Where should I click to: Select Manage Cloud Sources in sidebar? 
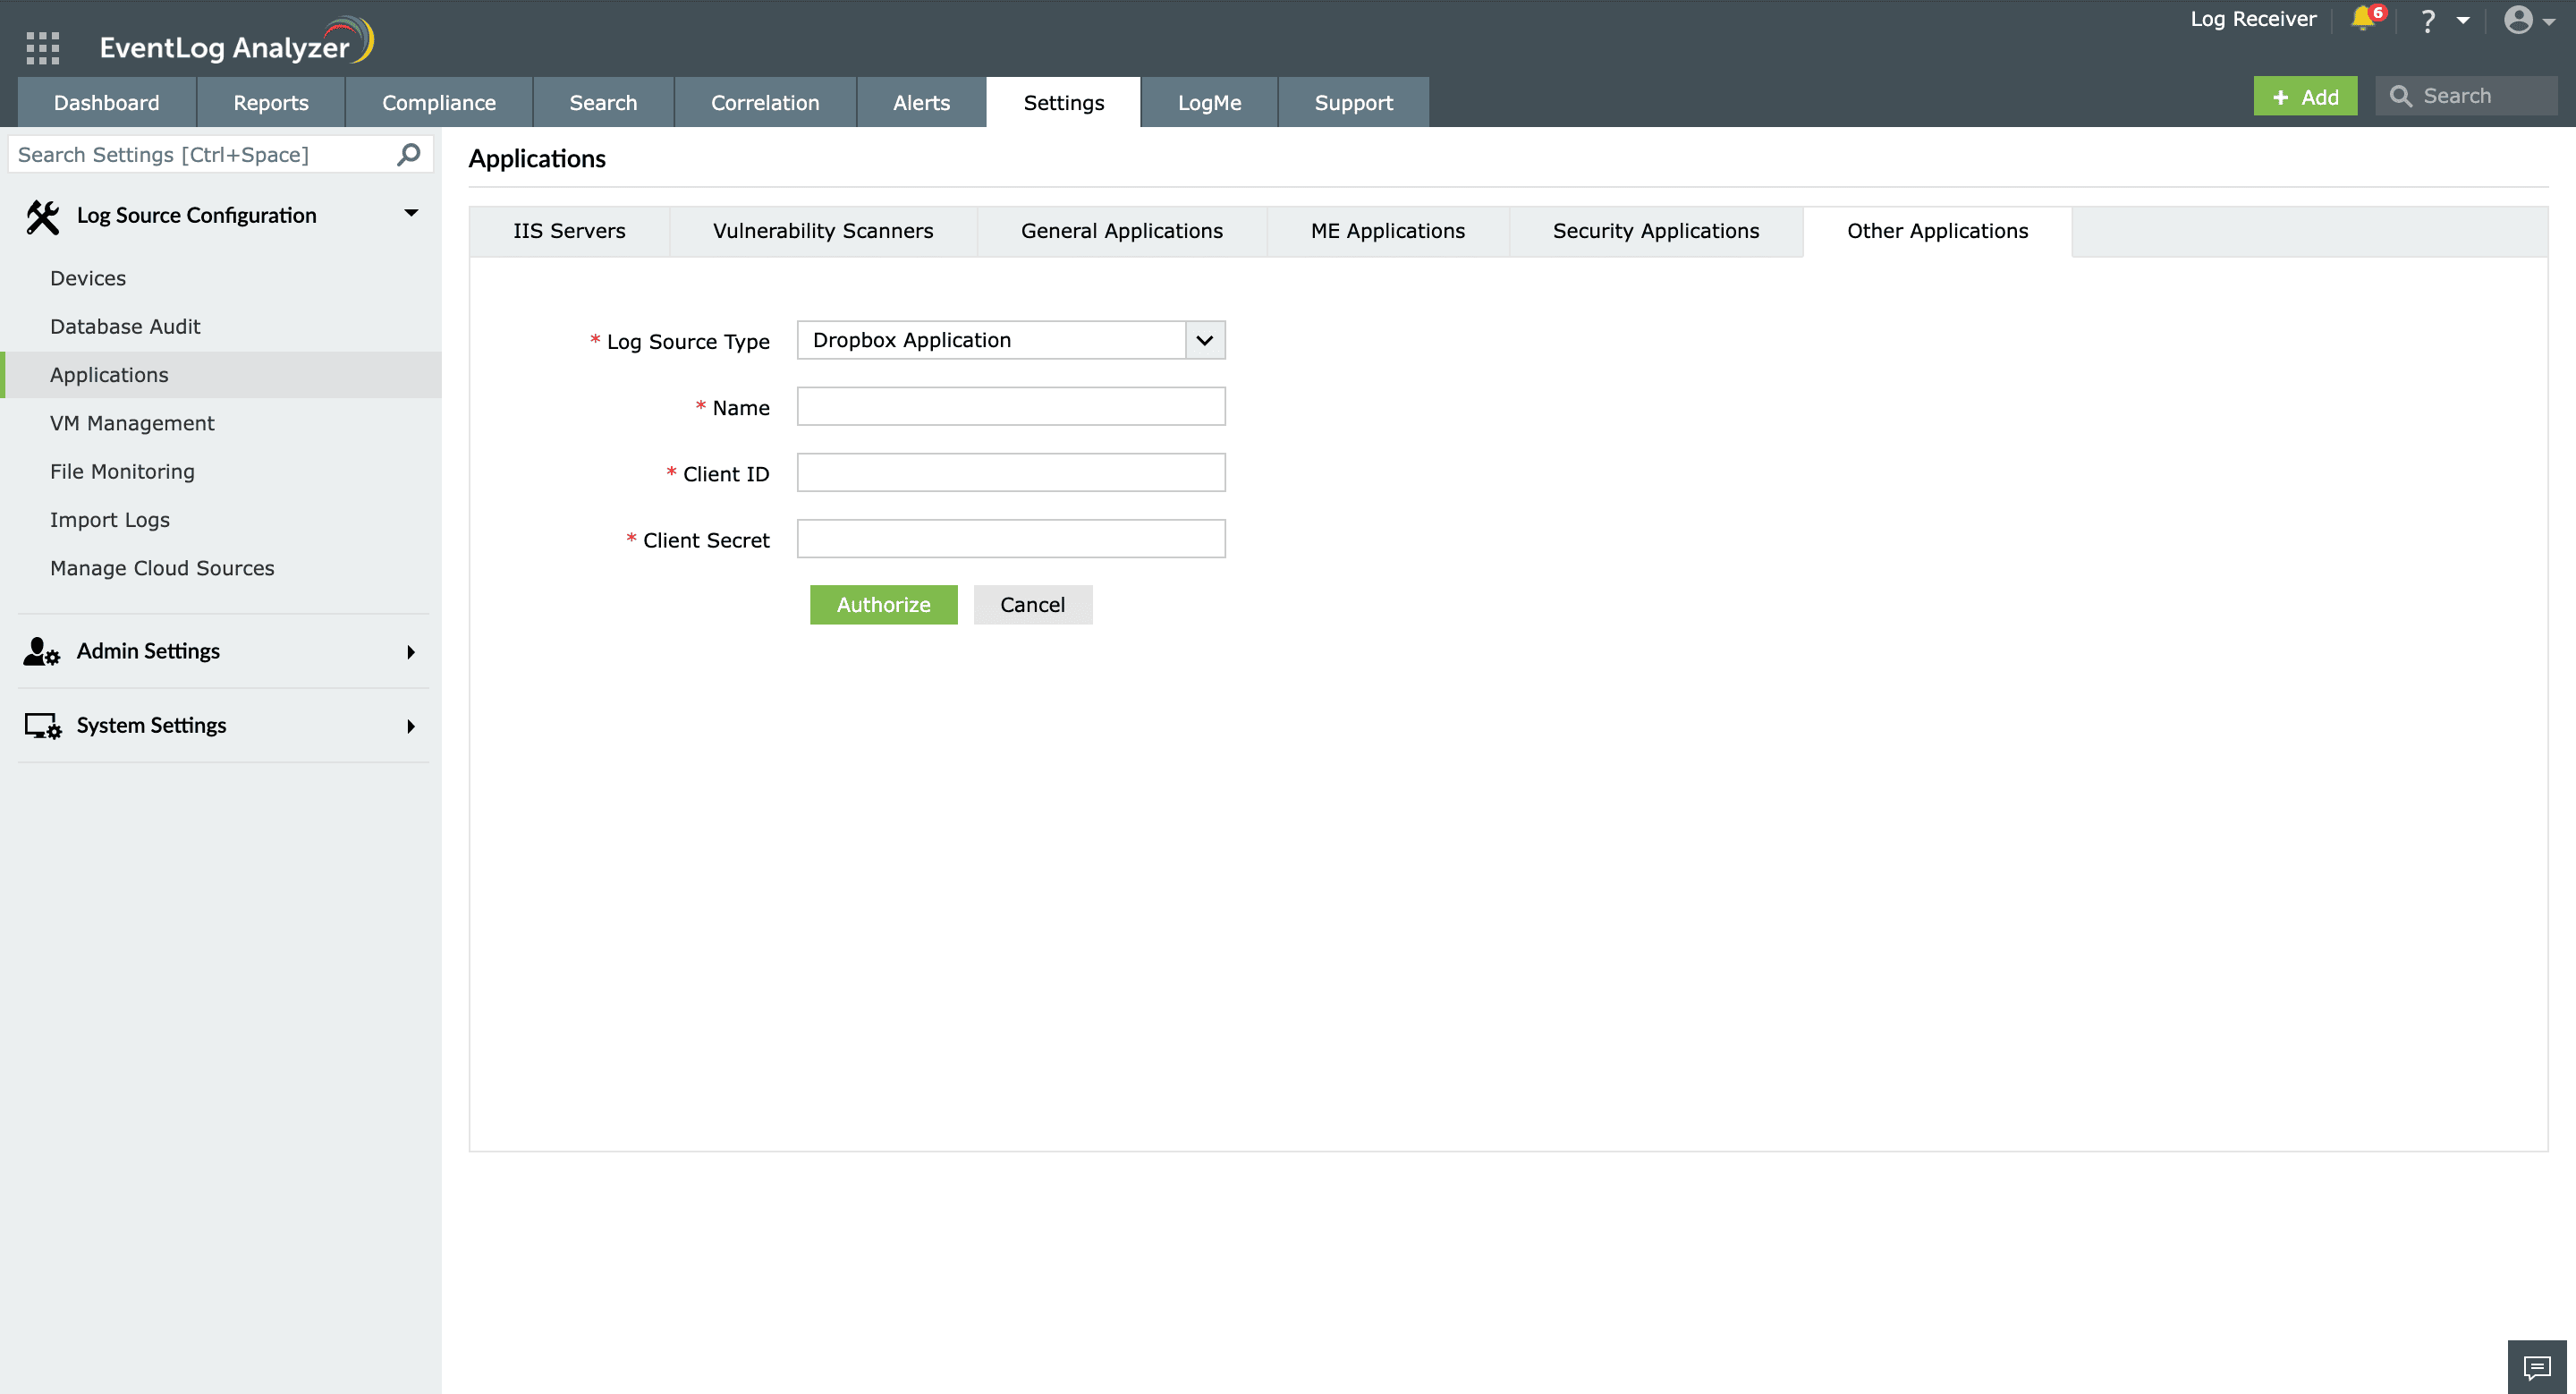162,568
